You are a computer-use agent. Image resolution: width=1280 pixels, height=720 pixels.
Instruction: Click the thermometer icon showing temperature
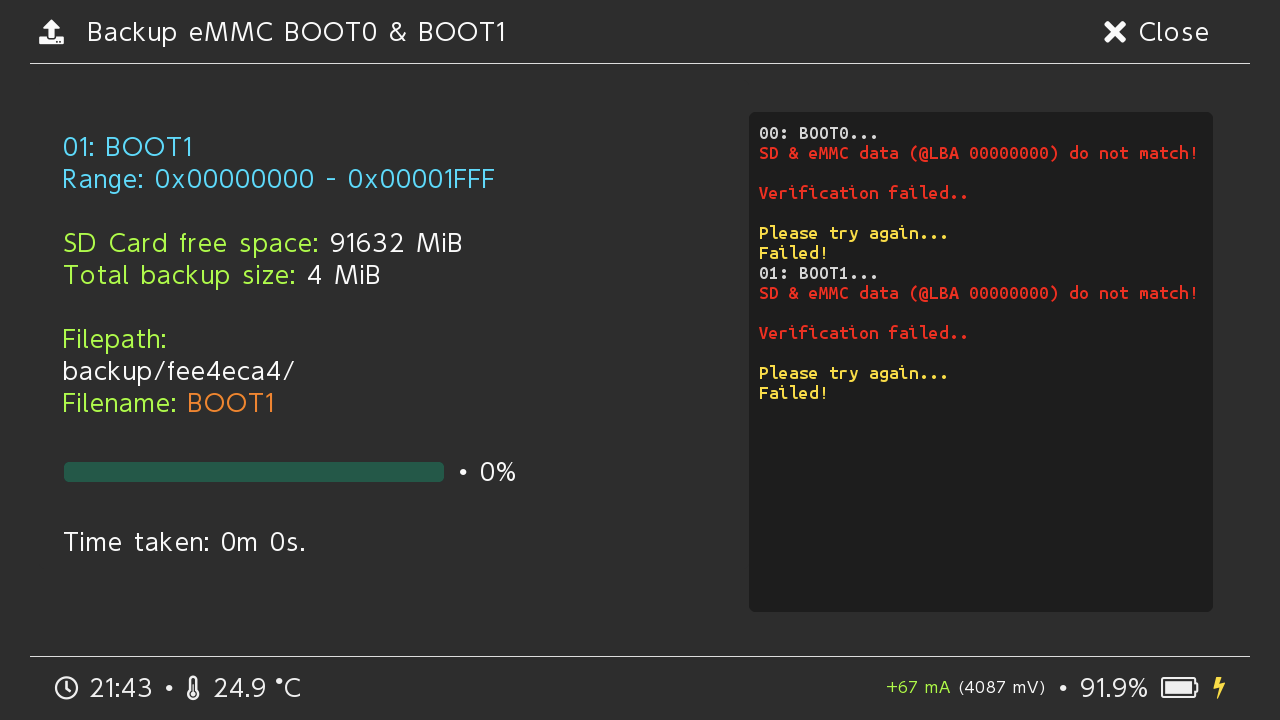click(x=191, y=688)
